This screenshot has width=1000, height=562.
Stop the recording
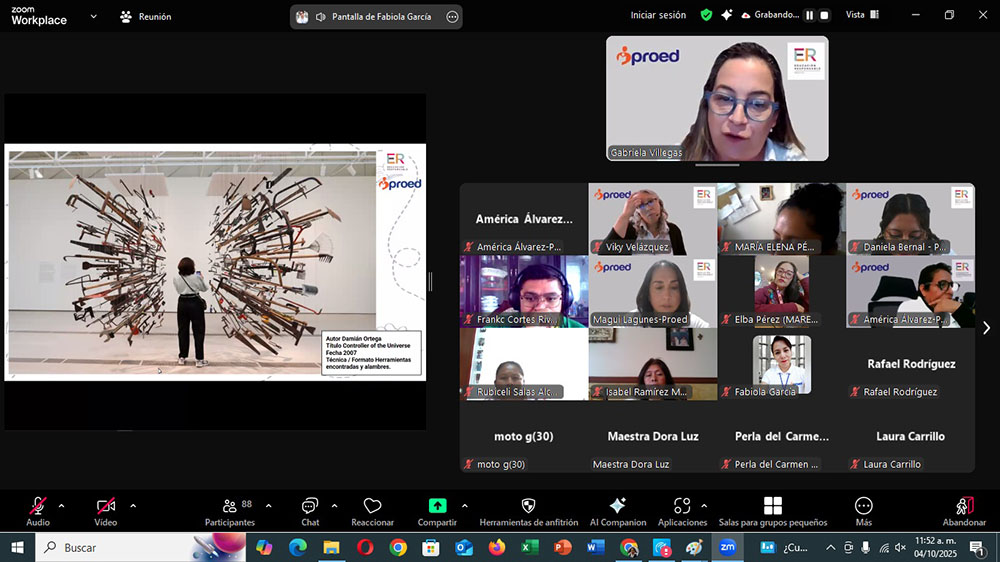825,15
